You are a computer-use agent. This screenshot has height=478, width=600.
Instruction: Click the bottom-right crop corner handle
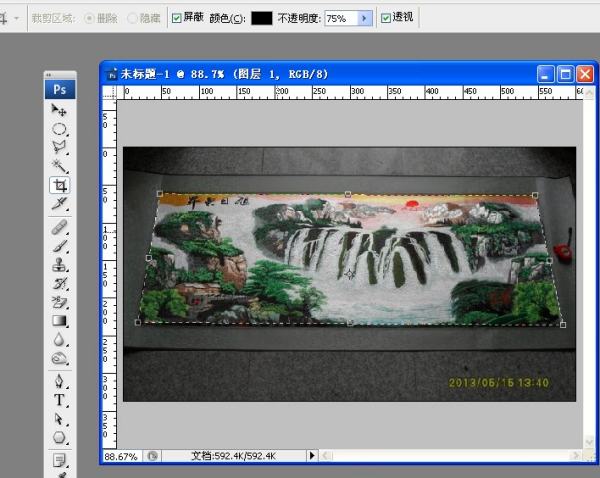point(563,325)
